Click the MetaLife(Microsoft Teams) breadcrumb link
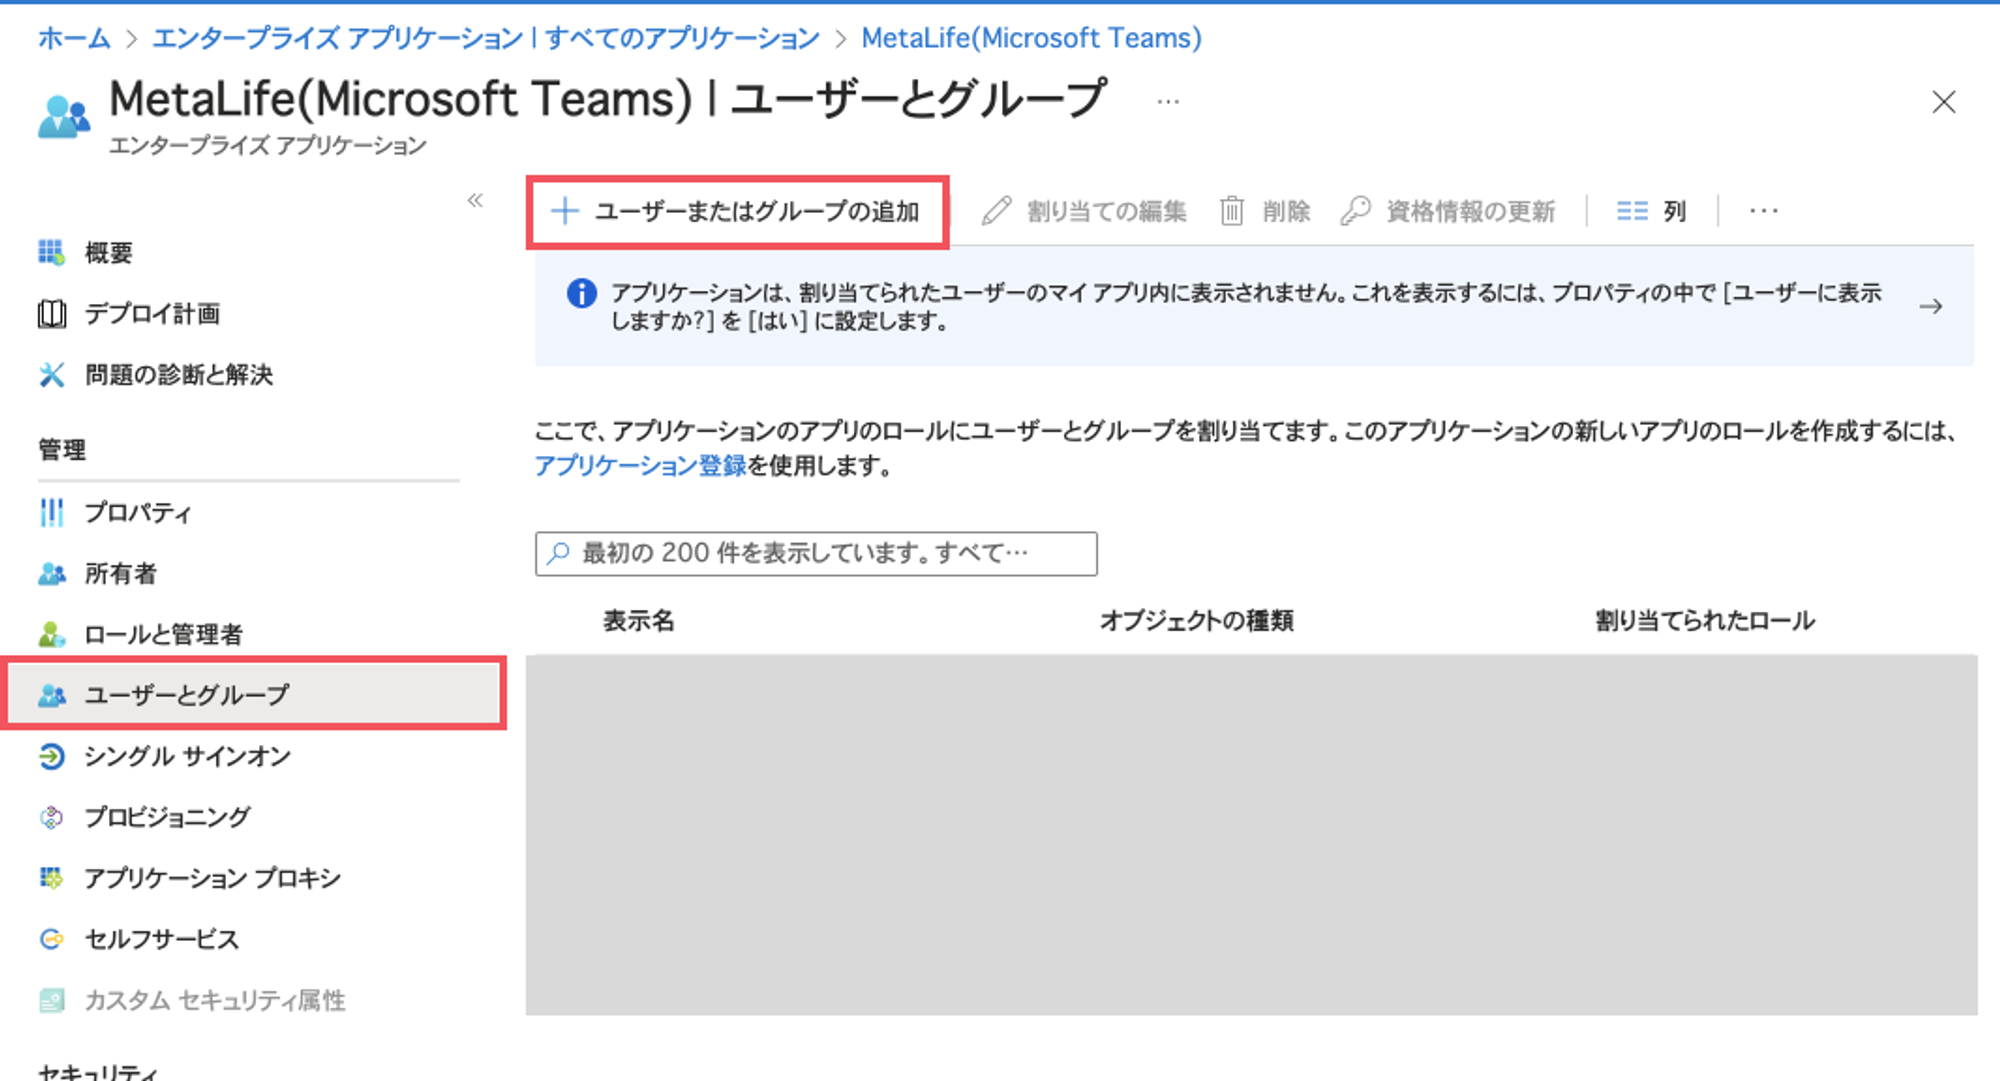 tap(1031, 38)
